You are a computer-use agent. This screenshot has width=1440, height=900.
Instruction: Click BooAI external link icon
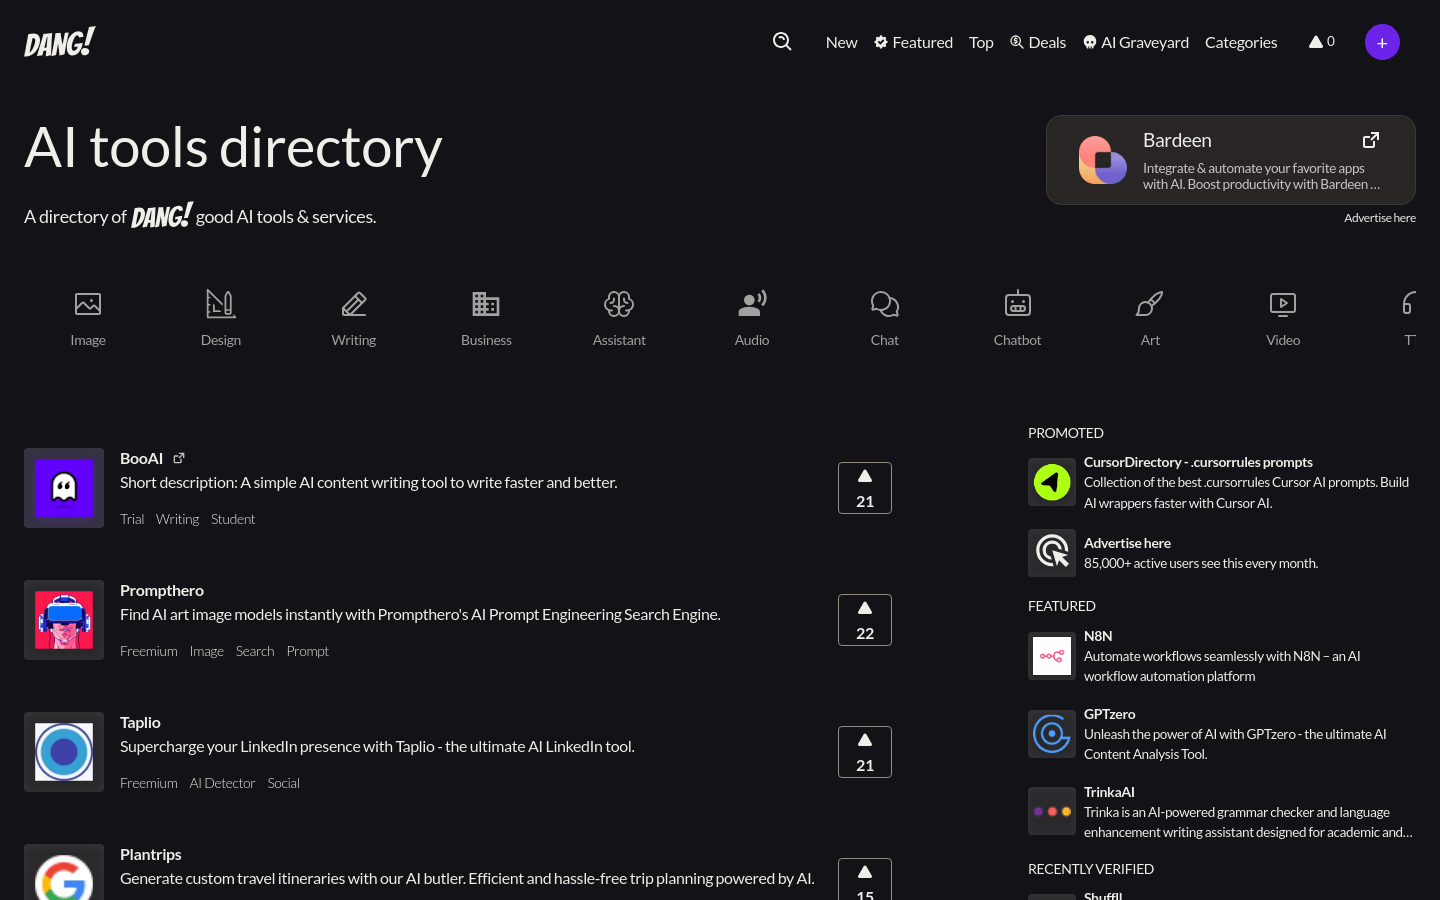pyautogui.click(x=179, y=458)
